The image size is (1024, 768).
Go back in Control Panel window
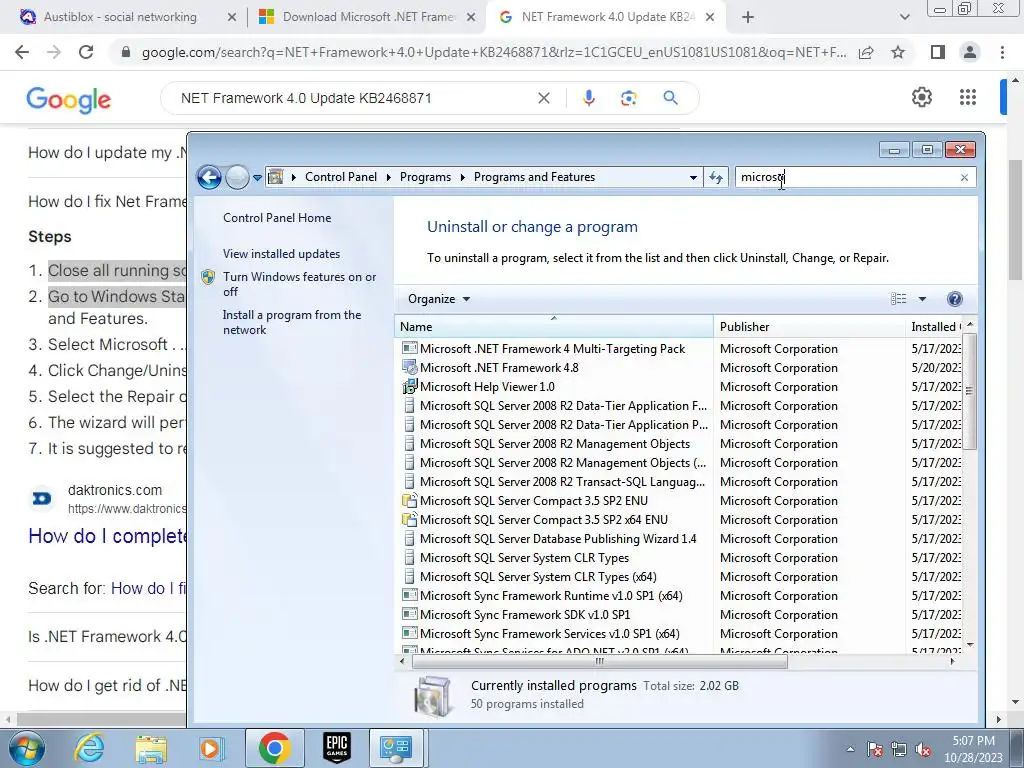pos(209,177)
